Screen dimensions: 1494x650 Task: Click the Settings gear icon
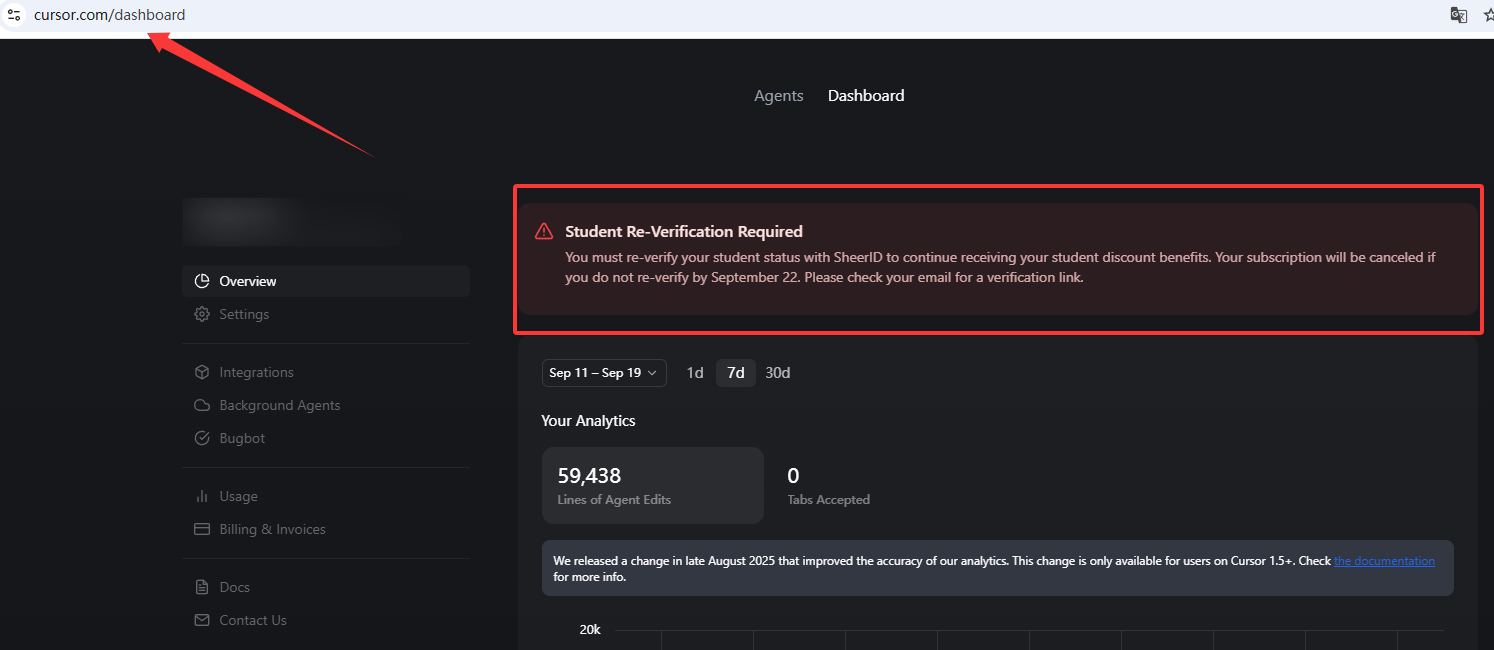201,314
